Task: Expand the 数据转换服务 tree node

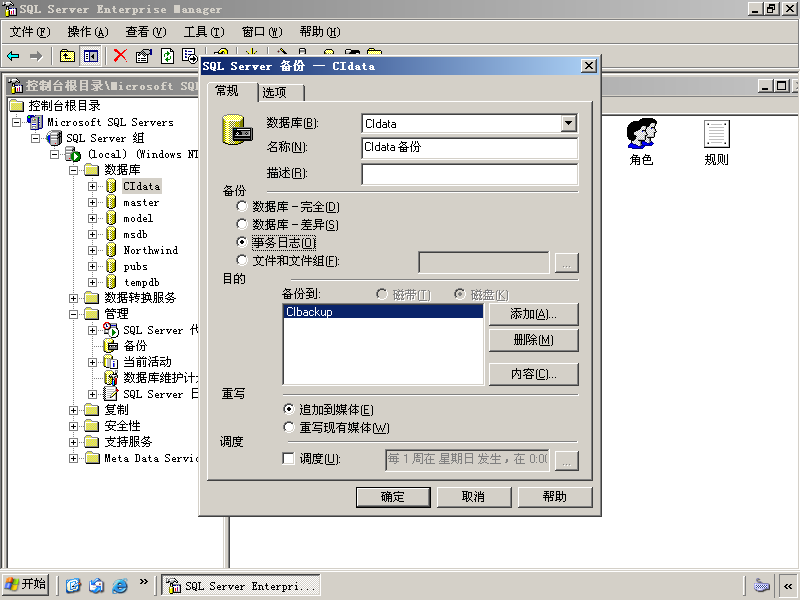Action: point(73,298)
